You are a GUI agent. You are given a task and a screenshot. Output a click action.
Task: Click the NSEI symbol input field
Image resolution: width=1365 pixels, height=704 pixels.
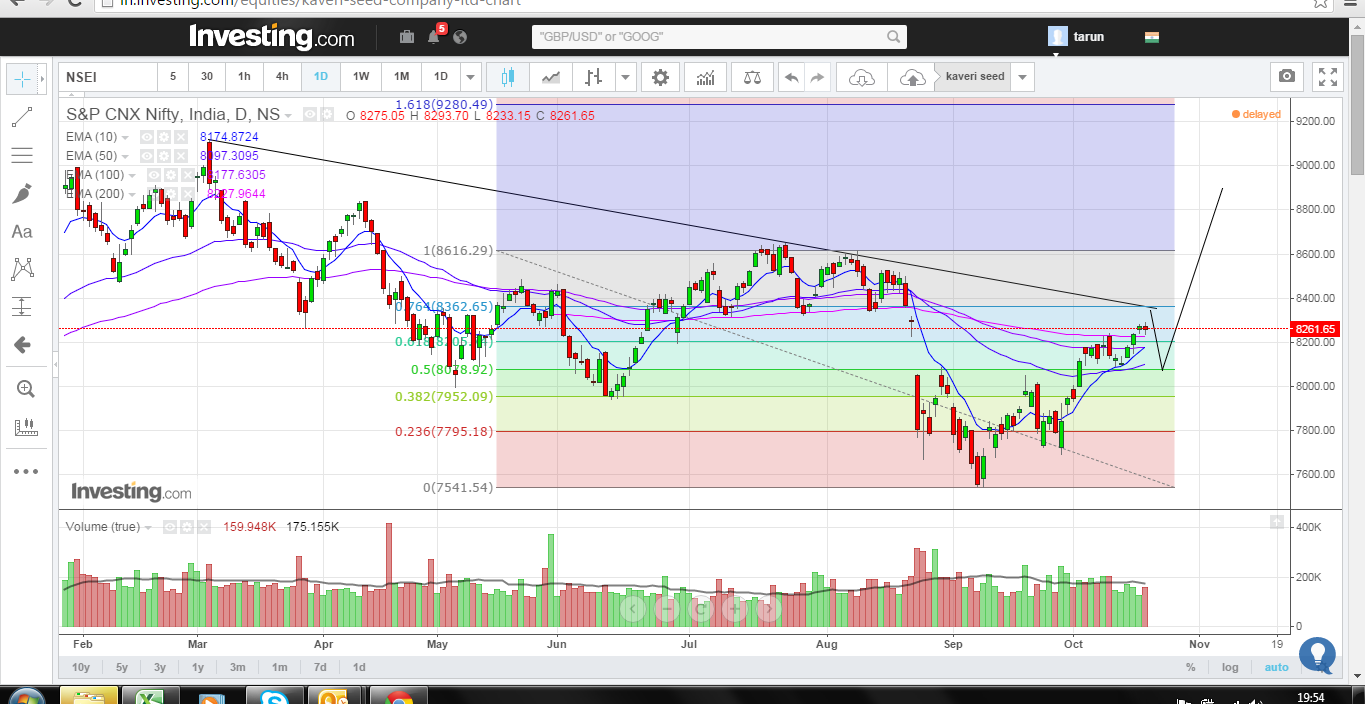(x=106, y=77)
